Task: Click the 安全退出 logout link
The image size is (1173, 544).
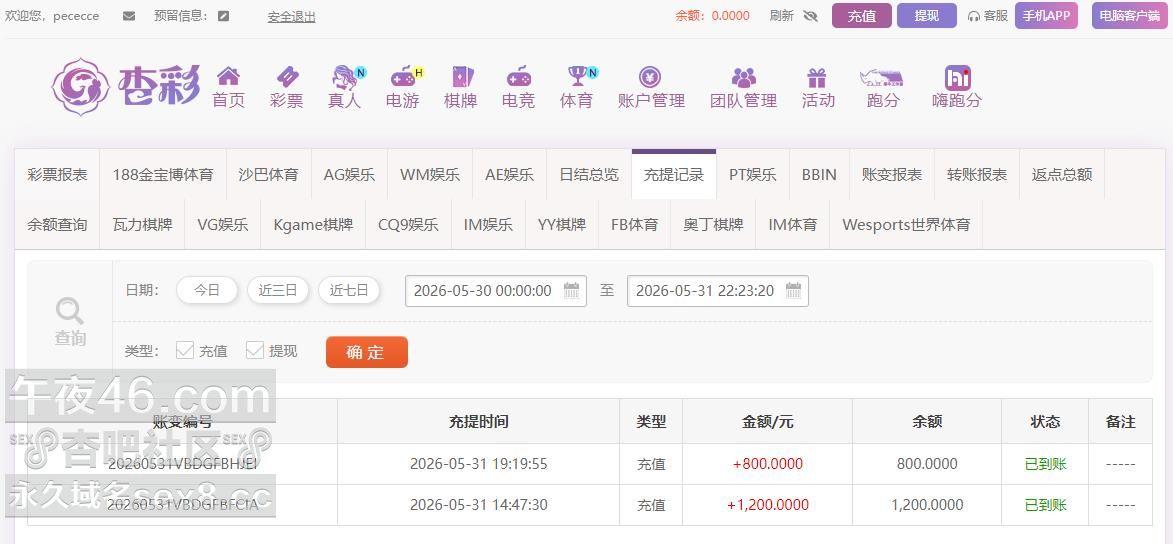Action: 292,16
